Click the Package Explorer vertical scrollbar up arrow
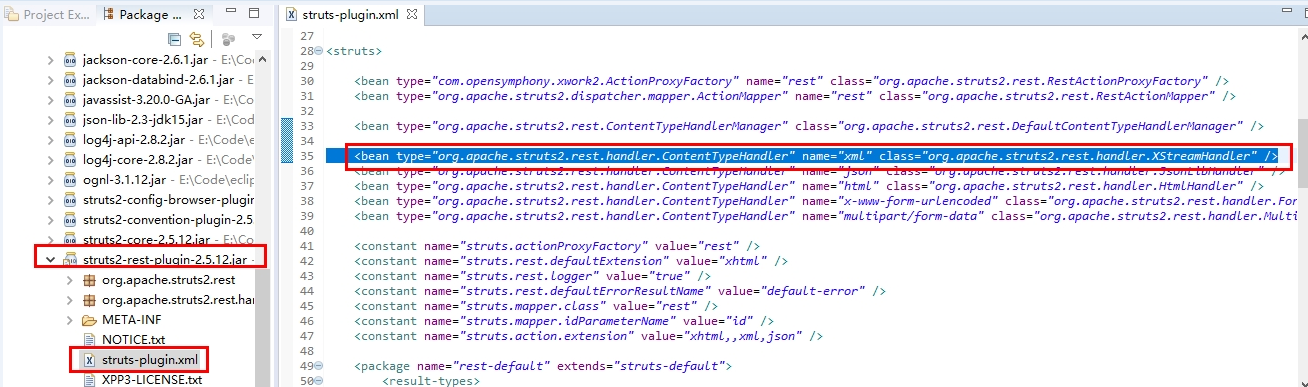Image resolution: width=1308 pixels, height=387 pixels. point(261,57)
